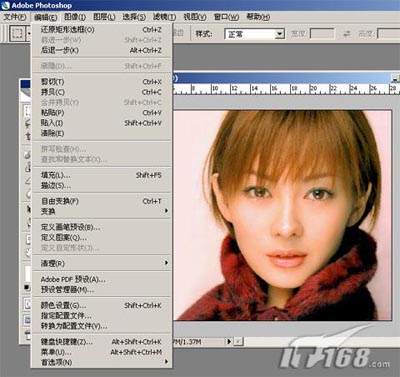This screenshot has height=377, width=400.
Task: Click the swap width and height icon
Action: click(x=347, y=34)
